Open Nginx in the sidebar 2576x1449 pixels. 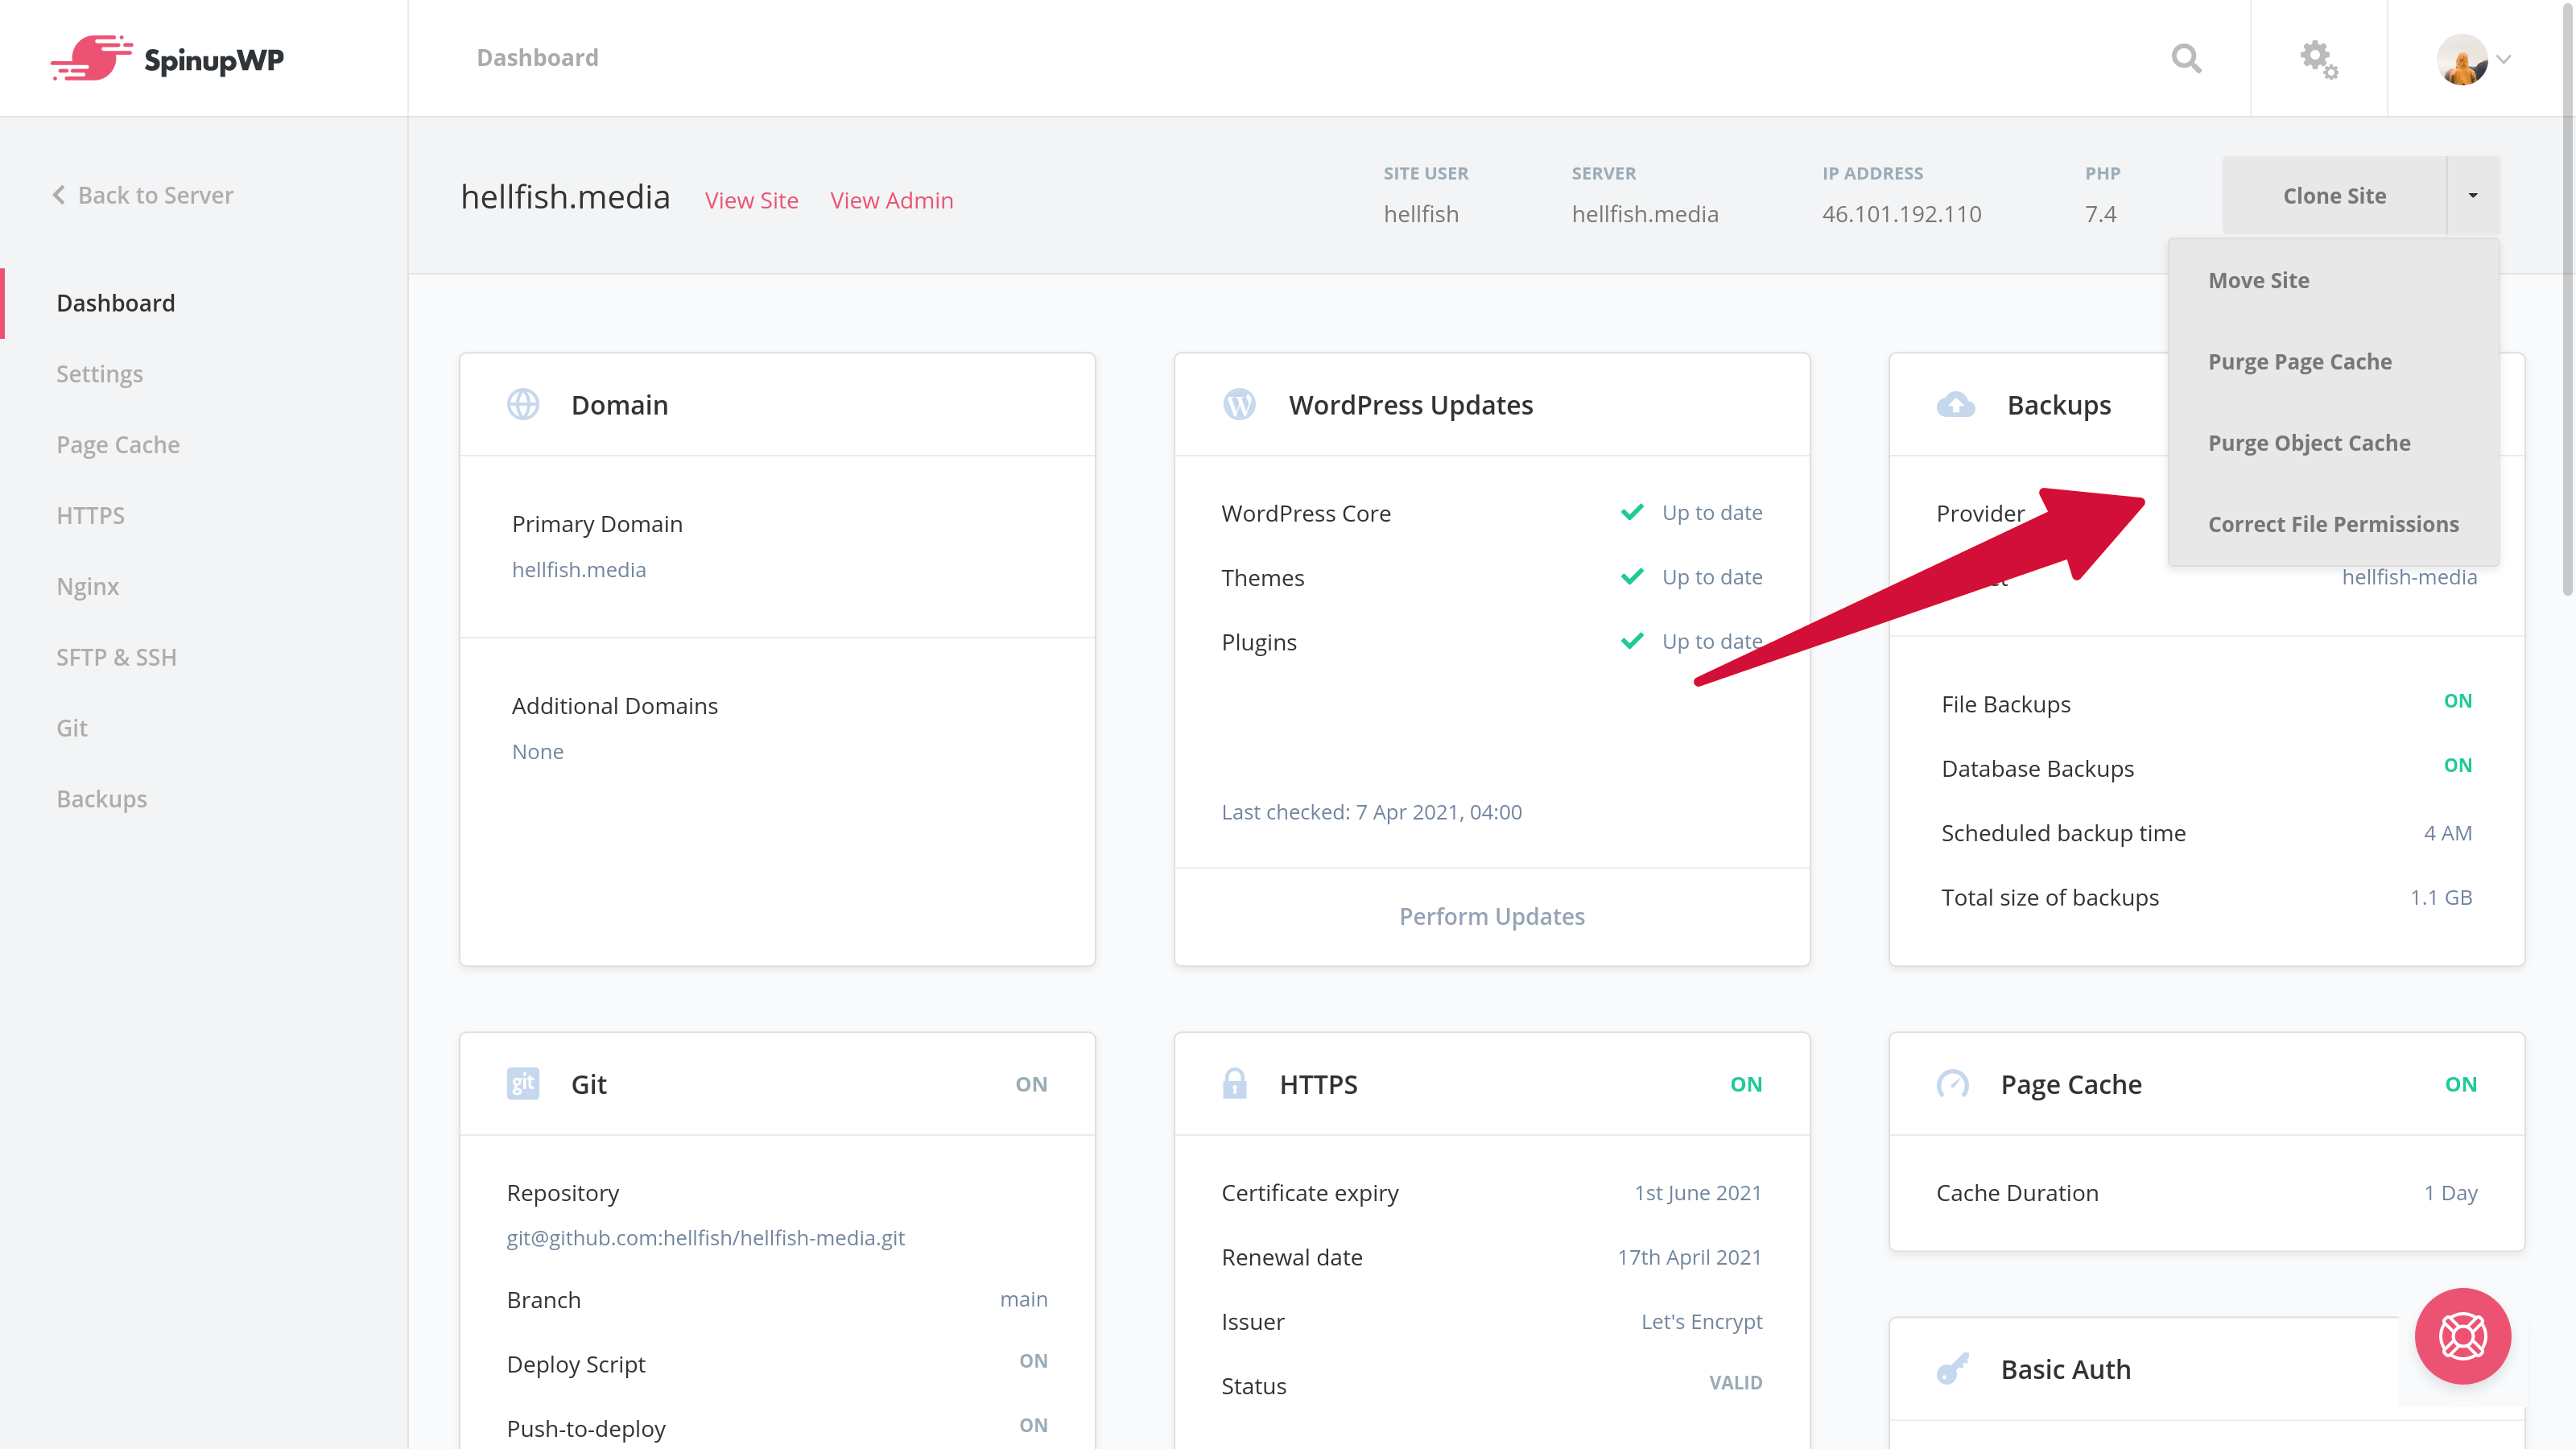[88, 586]
